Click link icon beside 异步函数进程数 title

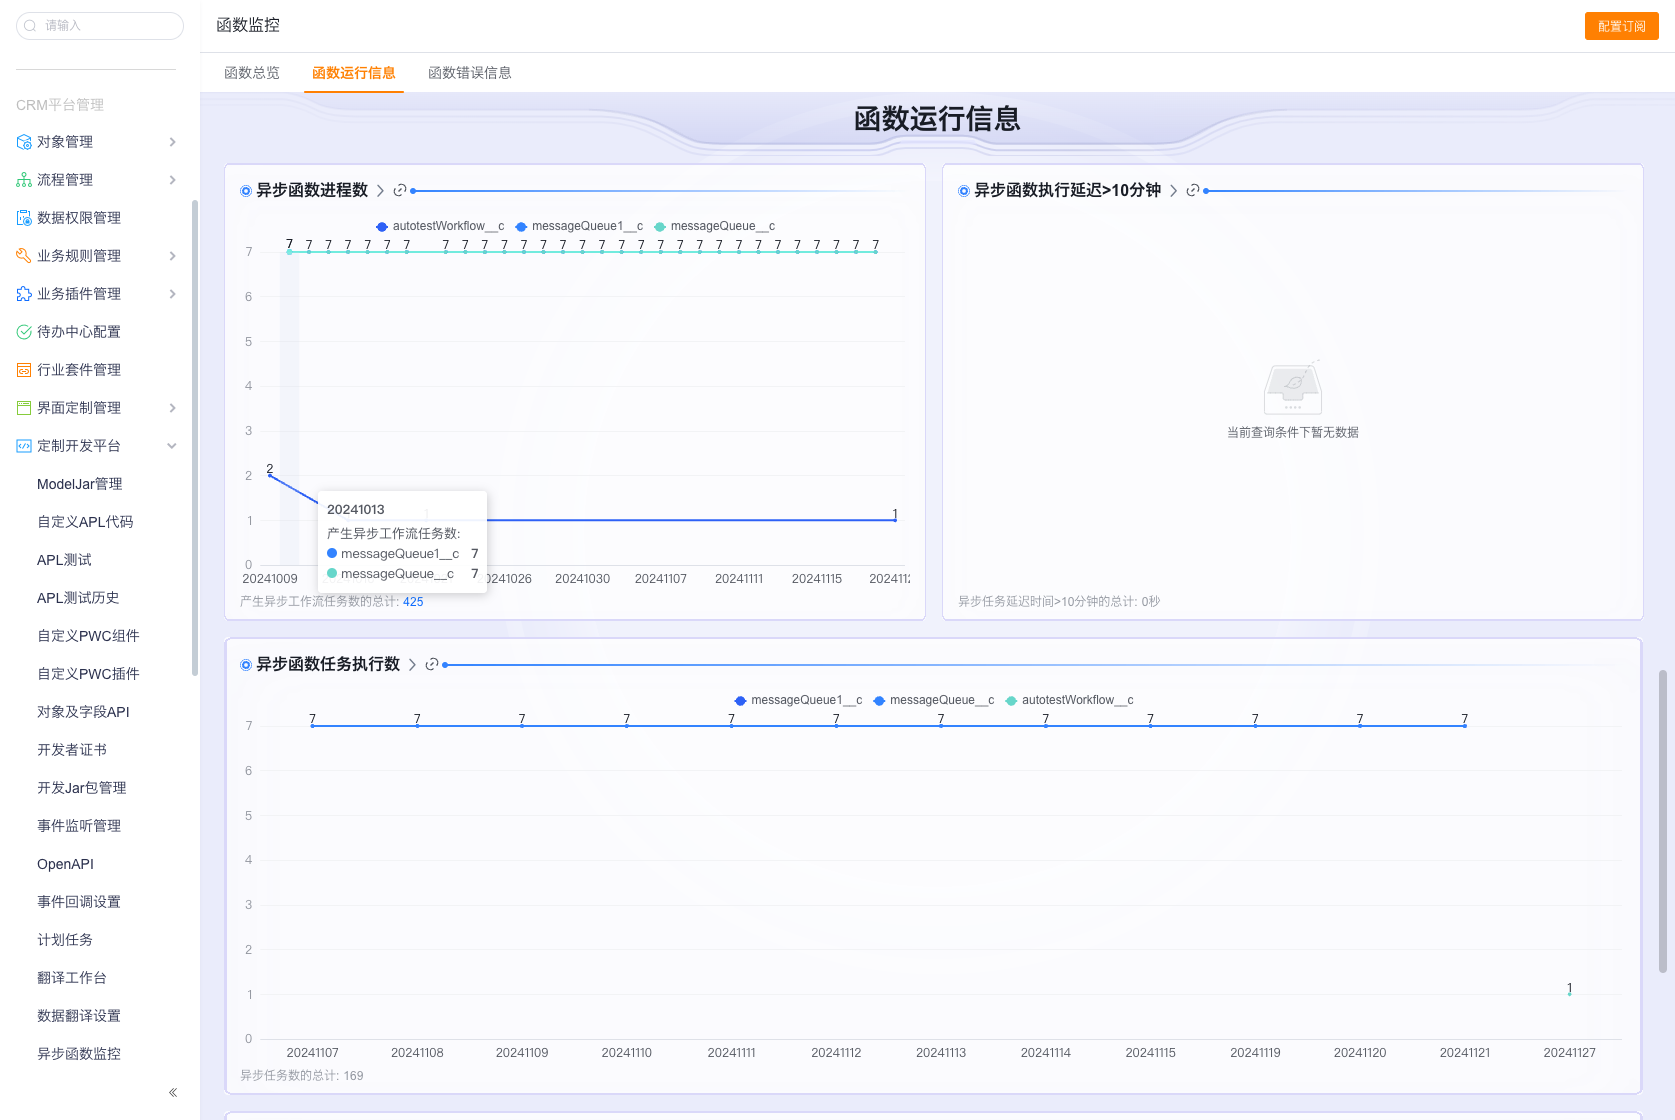pos(400,190)
